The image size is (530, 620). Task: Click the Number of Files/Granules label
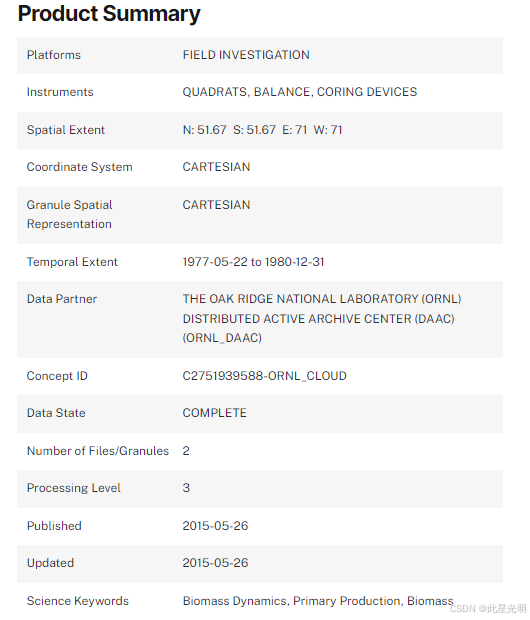98,451
